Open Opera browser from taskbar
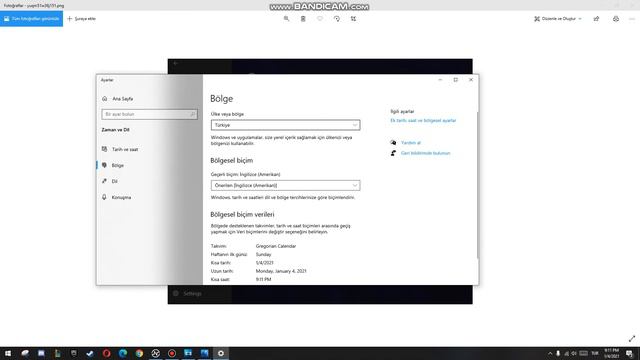The width and height of the screenshot is (640, 360). point(107,353)
